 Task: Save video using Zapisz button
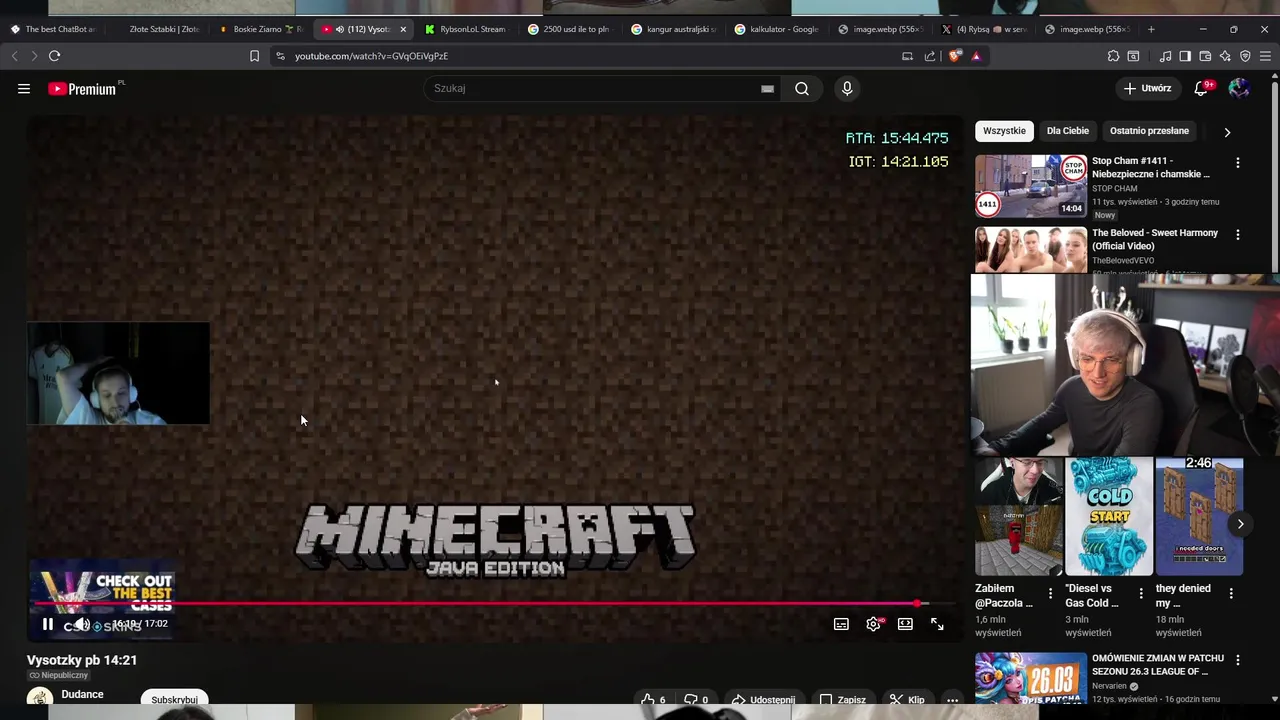(x=842, y=700)
